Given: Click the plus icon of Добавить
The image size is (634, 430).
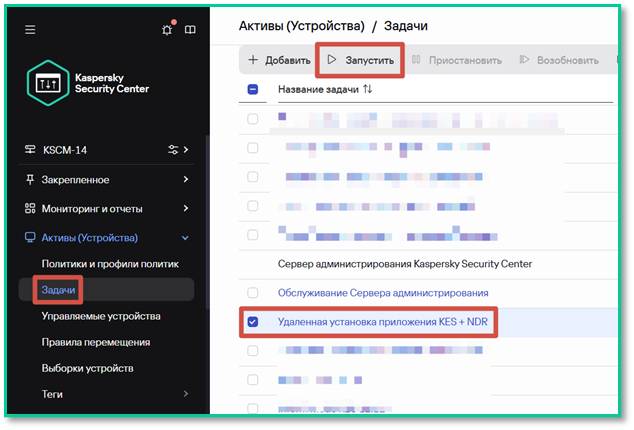Looking at the screenshot, I should click(x=253, y=60).
